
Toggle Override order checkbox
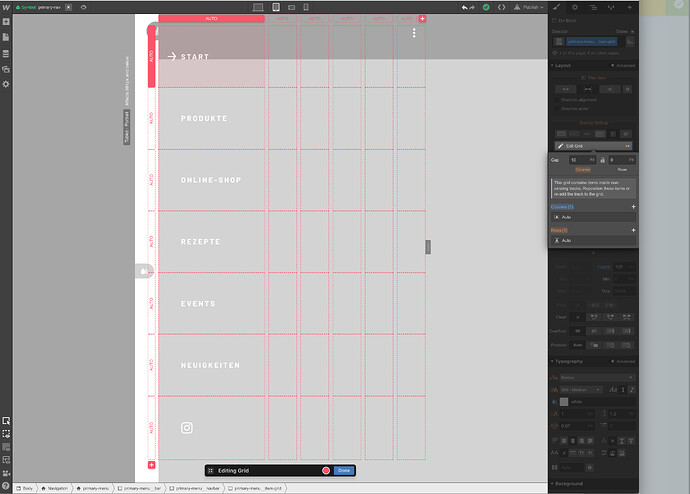(558, 108)
